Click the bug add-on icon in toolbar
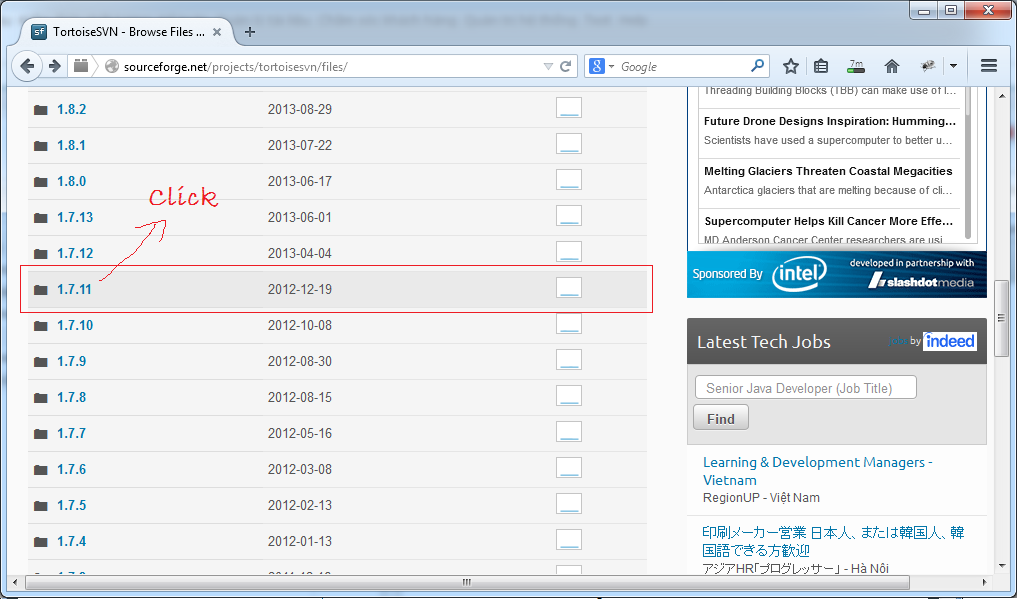This screenshot has height=599, width=1017. coord(927,66)
